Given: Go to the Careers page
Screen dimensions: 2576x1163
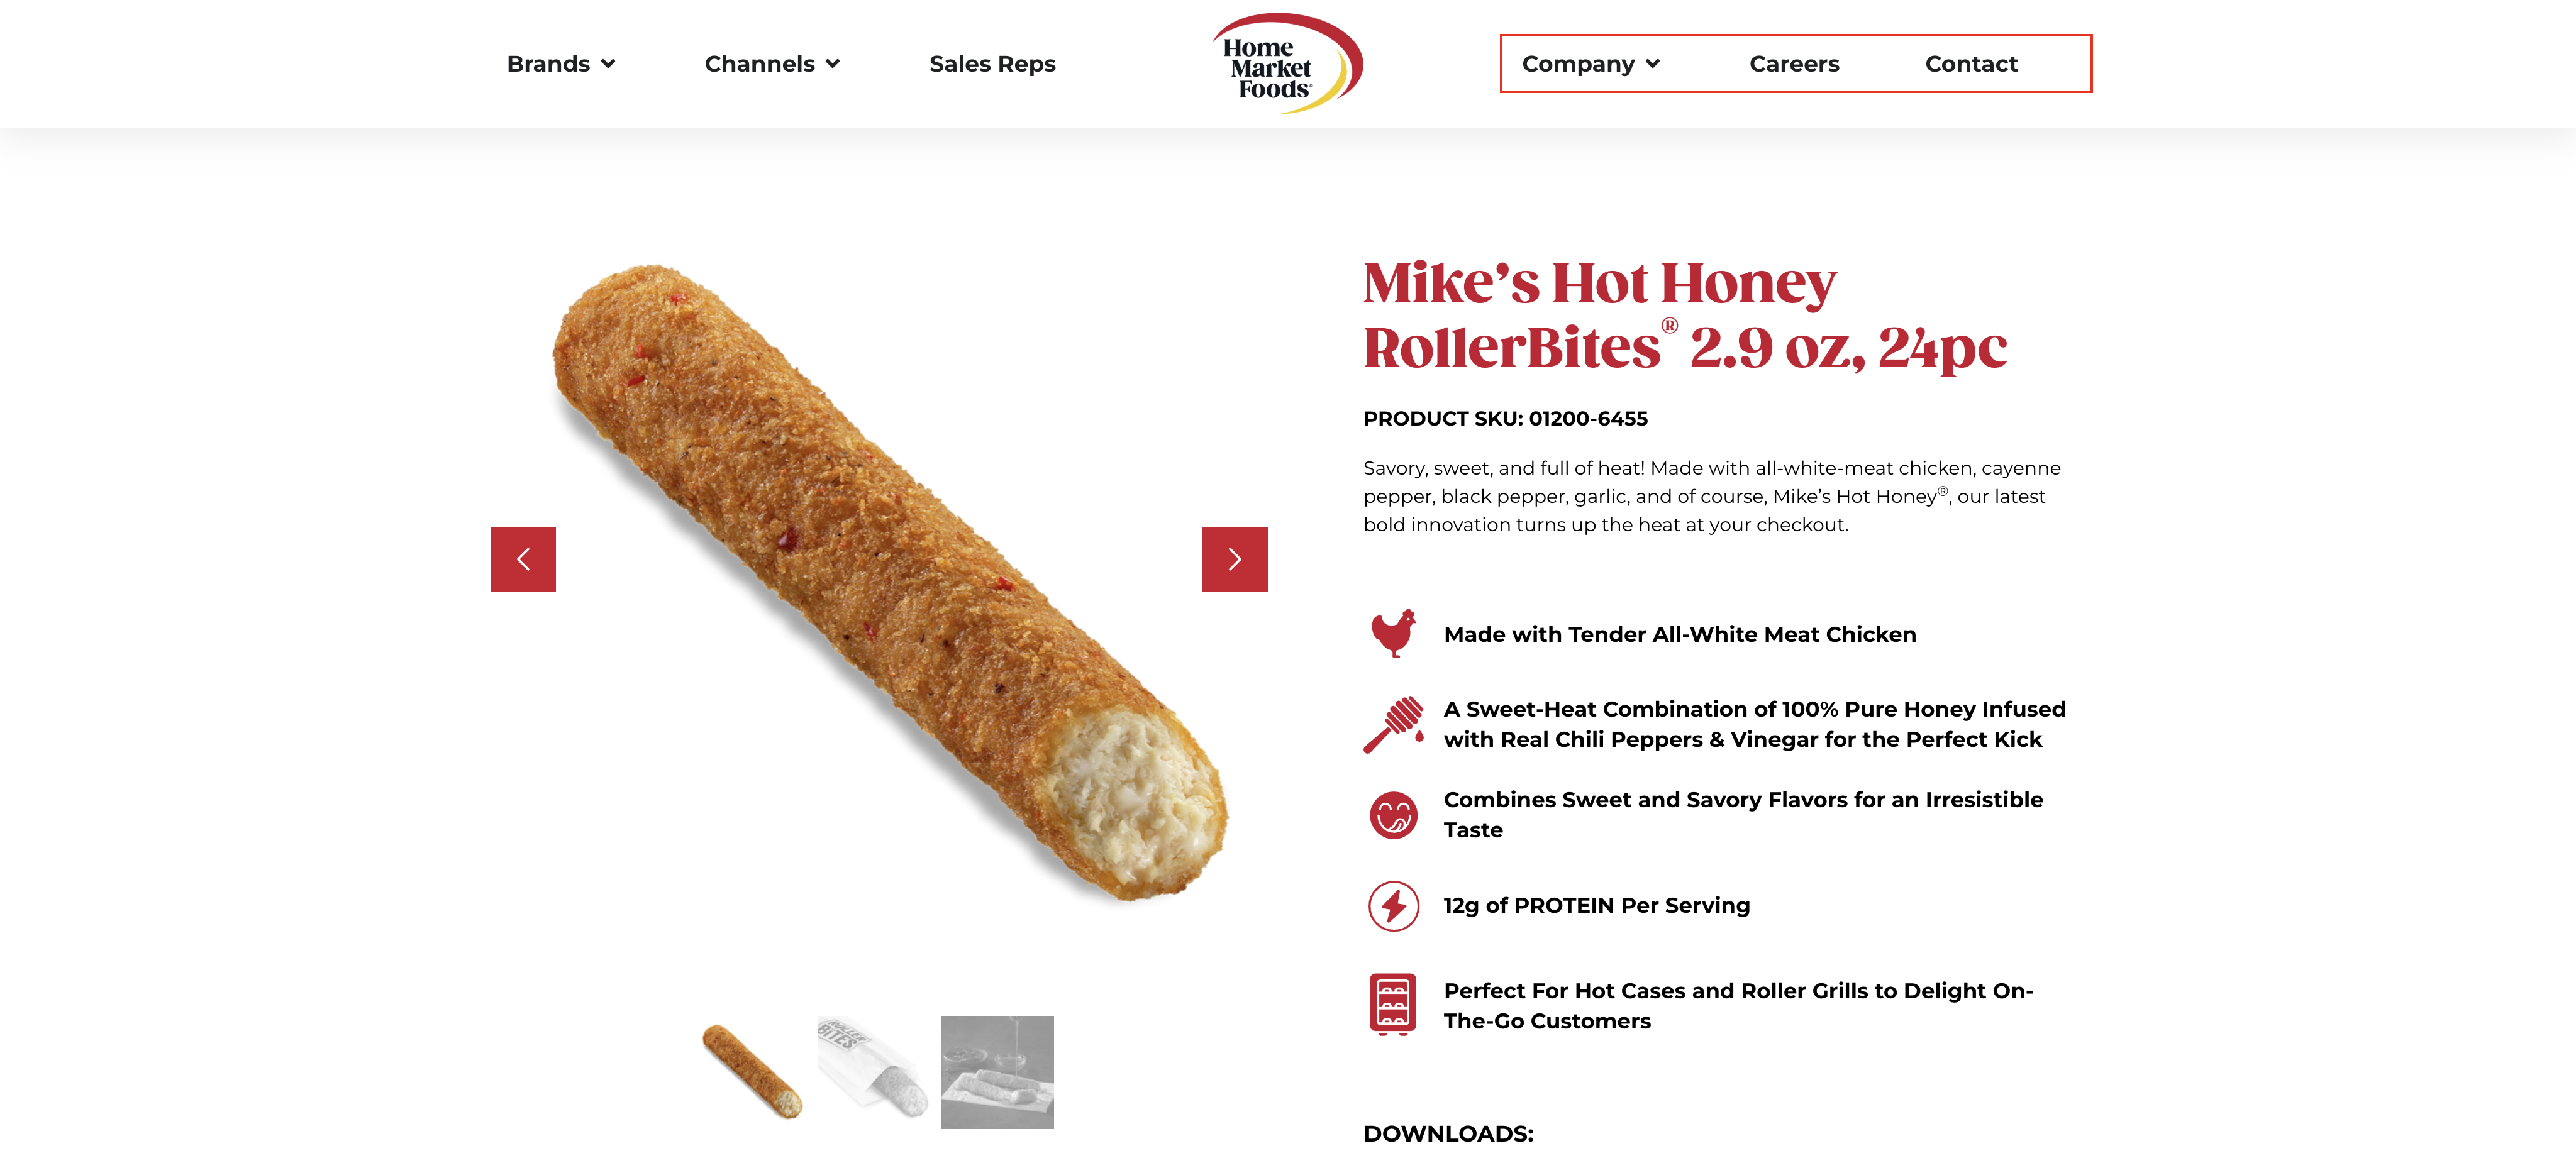Looking at the screenshot, I should 1794,64.
